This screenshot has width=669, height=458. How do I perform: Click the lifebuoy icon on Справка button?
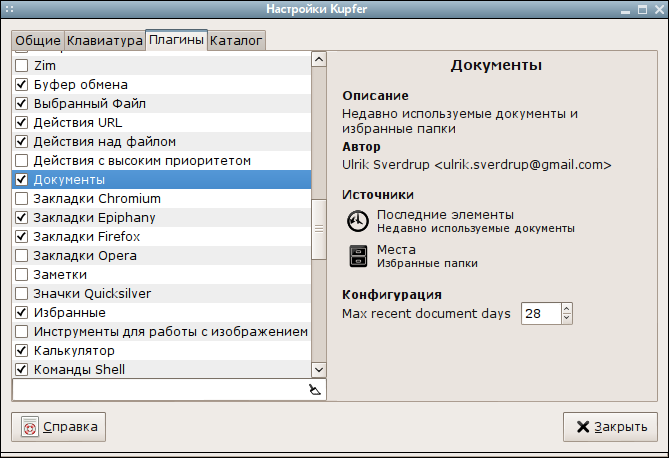coord(30,426)
